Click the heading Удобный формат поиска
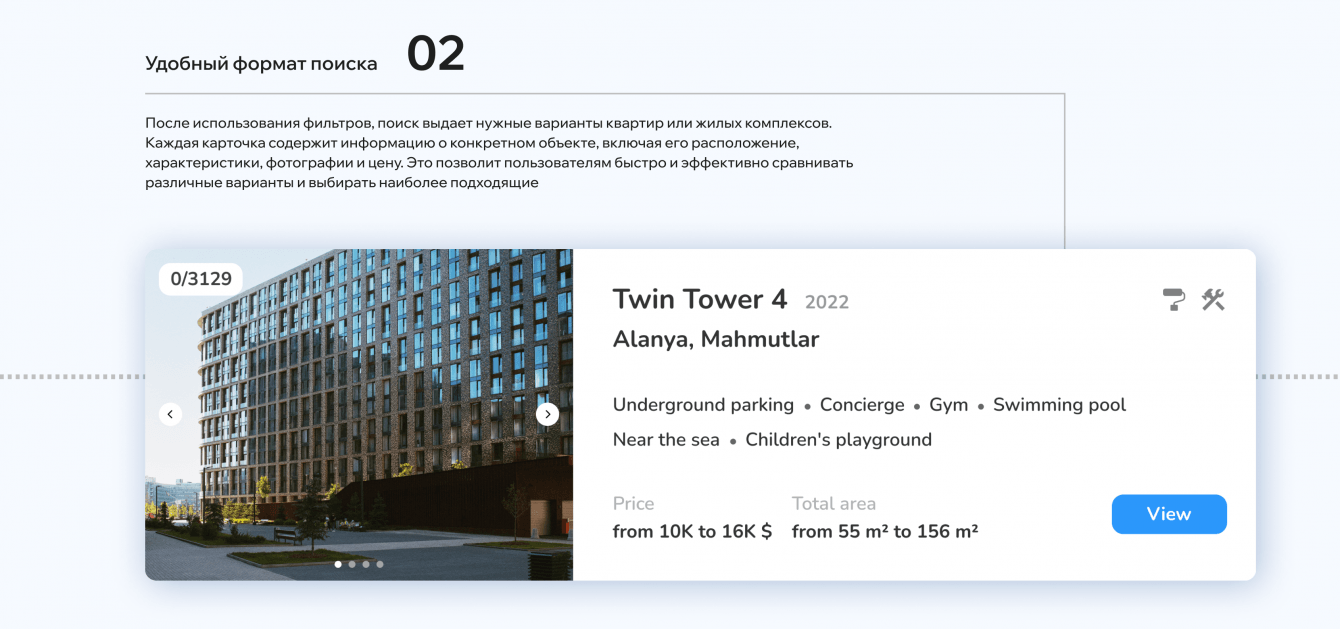 pyautogui.click(x=261, y=64)
